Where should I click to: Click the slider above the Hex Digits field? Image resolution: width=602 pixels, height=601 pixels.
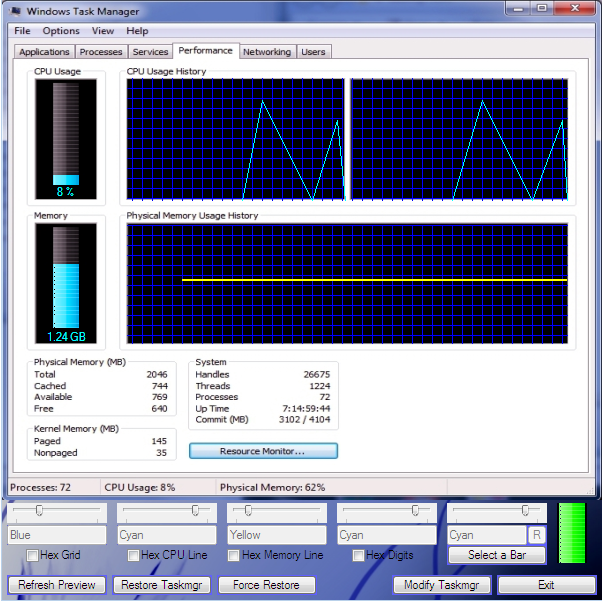(387, 513)
